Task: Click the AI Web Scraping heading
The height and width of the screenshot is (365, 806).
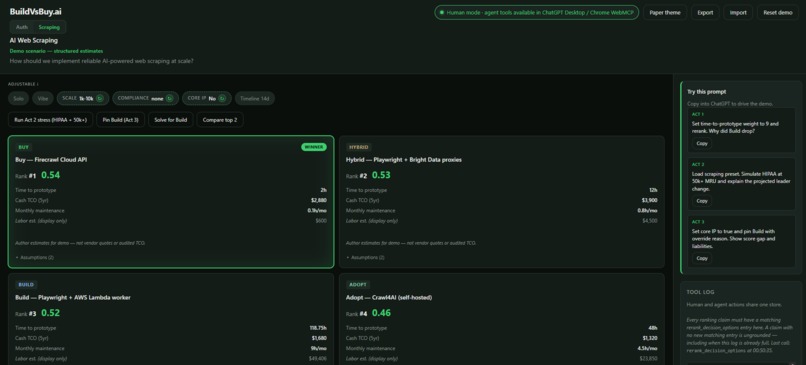Action: pyautogui.click(x=33, y=40)
